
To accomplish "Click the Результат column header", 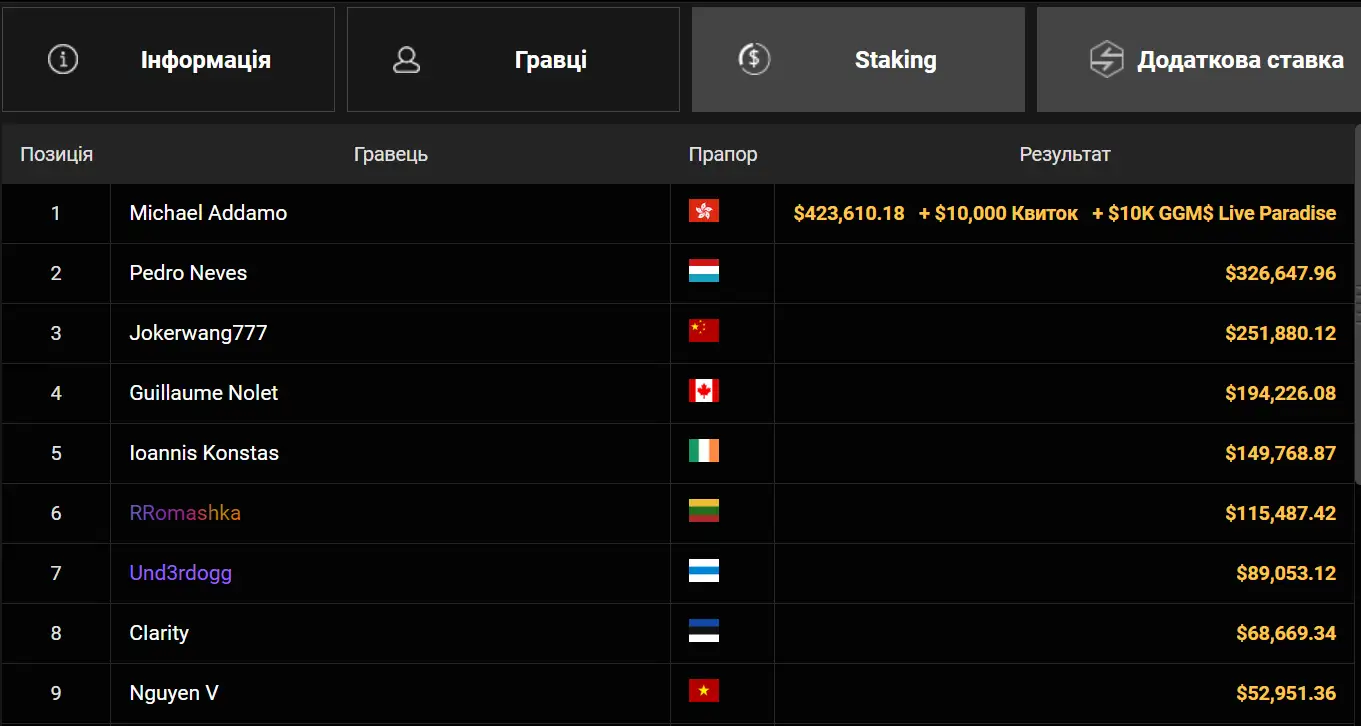I will click(1065, 154).
